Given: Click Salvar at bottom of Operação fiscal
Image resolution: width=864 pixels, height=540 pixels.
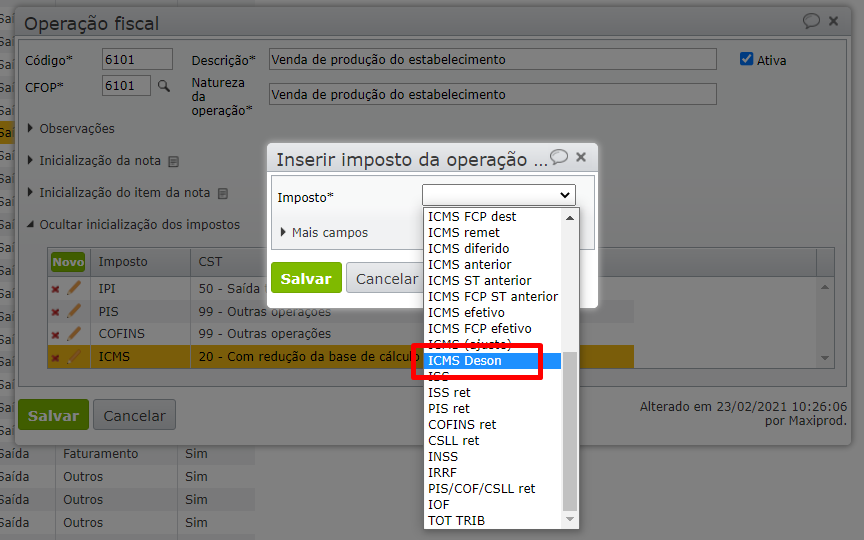Looking at the screenshot, I should click(53, 415).
